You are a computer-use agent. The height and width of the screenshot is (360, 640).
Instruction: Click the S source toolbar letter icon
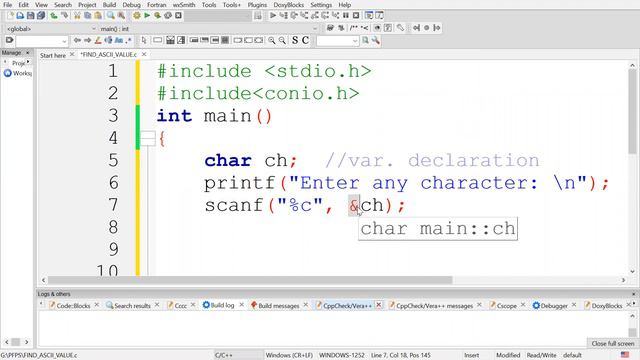(x=295, y=40)
